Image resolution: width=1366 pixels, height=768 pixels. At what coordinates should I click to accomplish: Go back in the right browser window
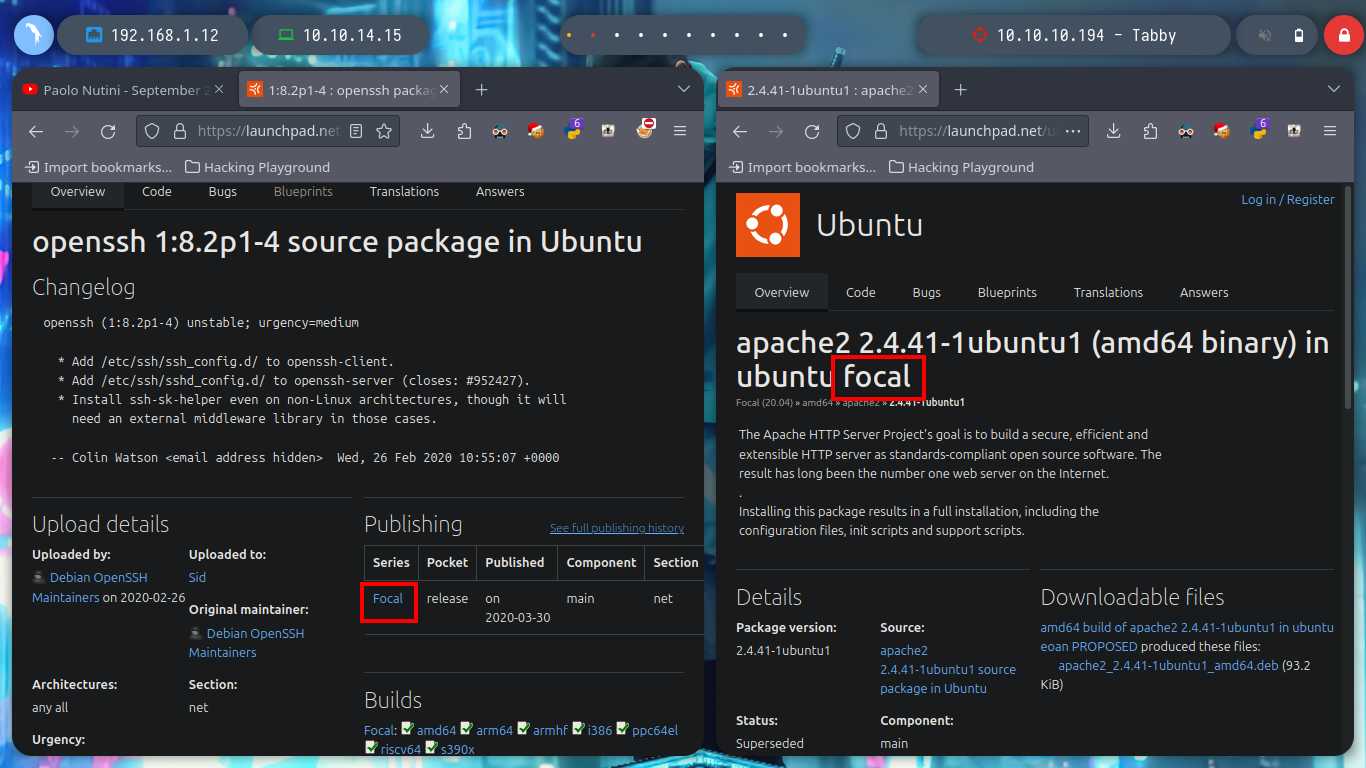pos(740,131)
